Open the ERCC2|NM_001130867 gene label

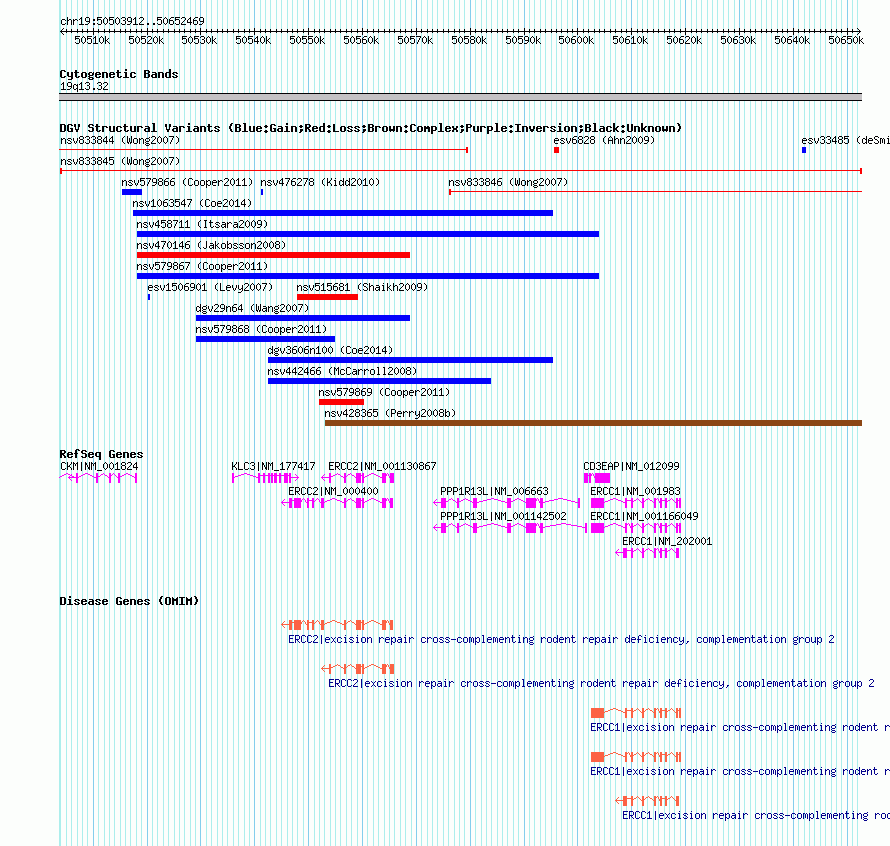382,466
